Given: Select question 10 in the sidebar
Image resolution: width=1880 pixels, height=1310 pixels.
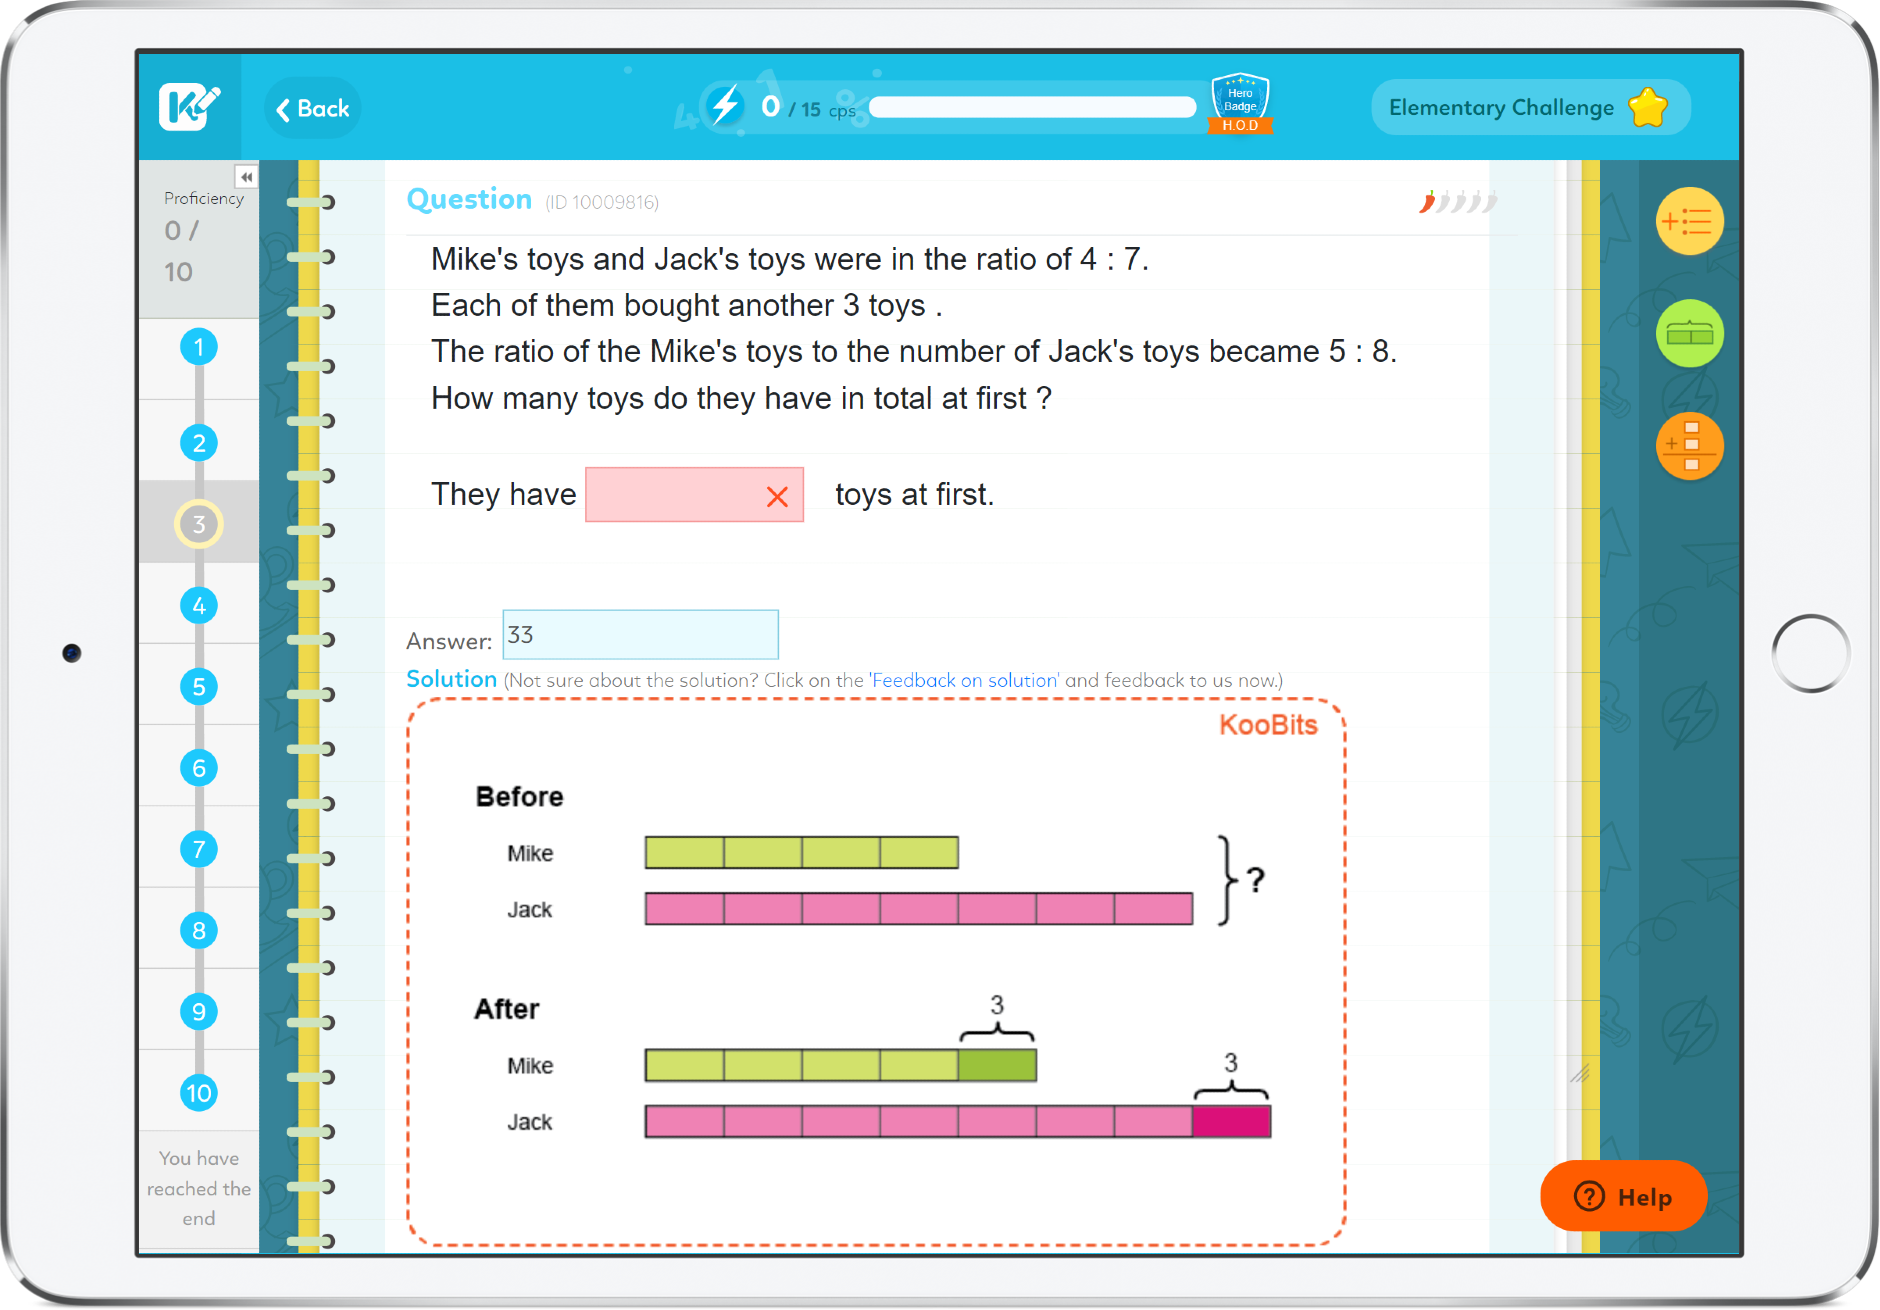Looking at the screenshot, I should coord(199,1093).
